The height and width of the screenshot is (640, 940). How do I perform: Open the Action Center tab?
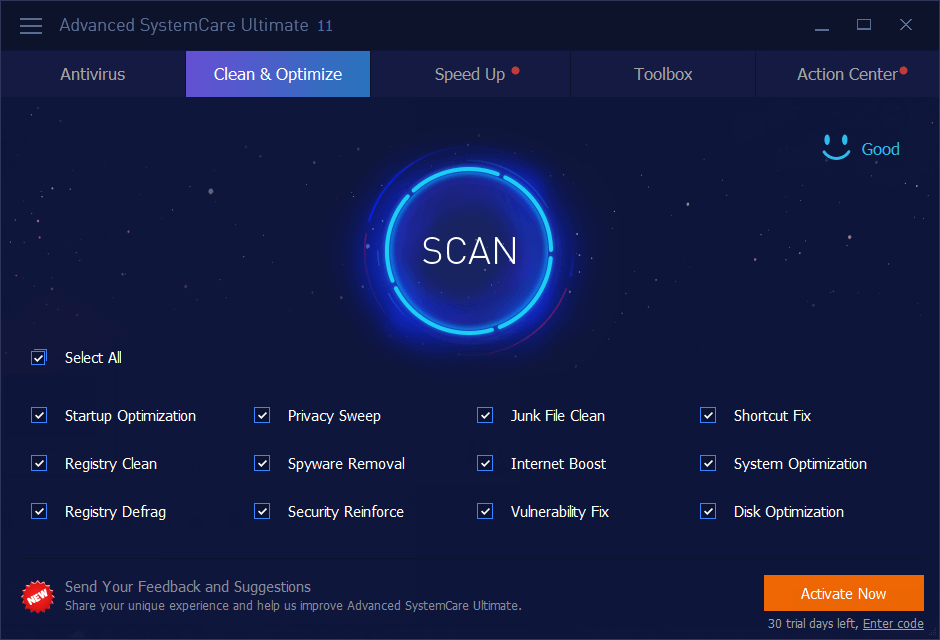pos(847,74)
